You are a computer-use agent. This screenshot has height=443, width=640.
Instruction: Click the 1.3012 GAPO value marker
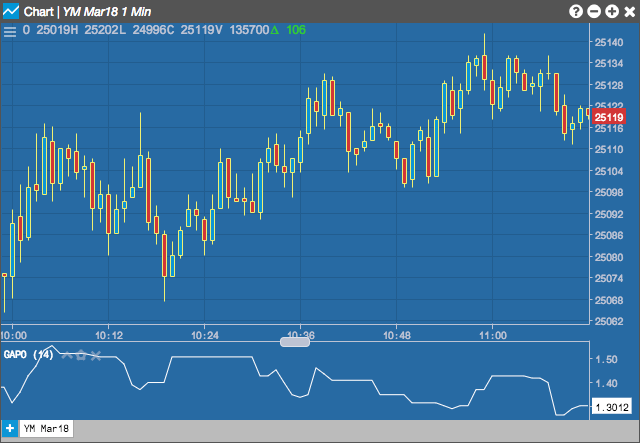(x=611, y=407)
